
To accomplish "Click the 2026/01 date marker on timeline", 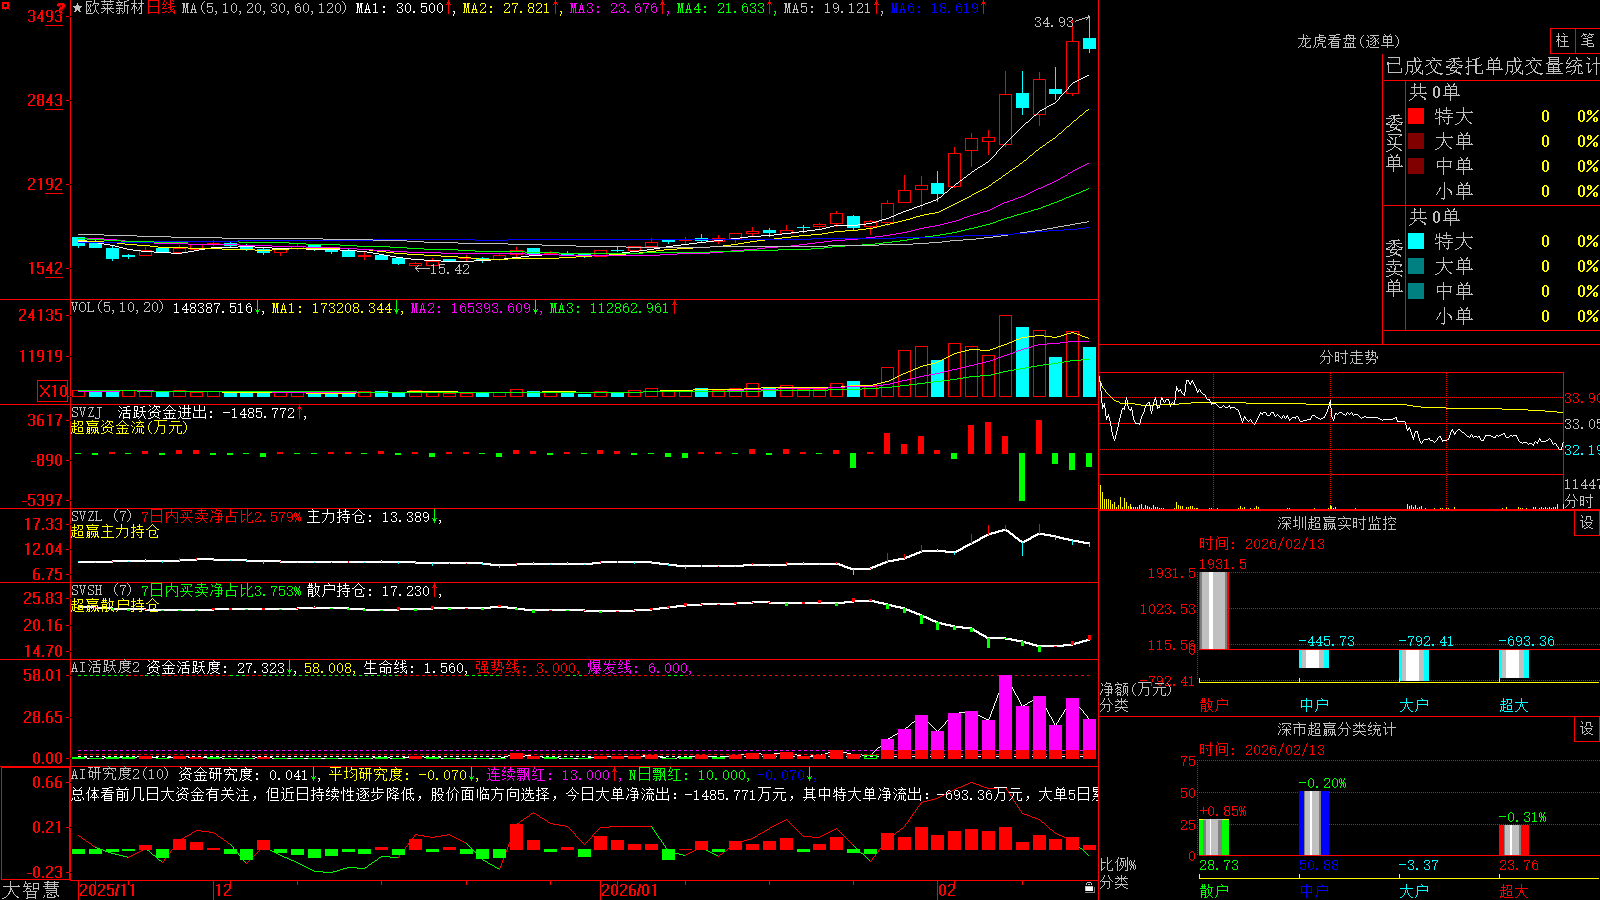I will point(630,890).
